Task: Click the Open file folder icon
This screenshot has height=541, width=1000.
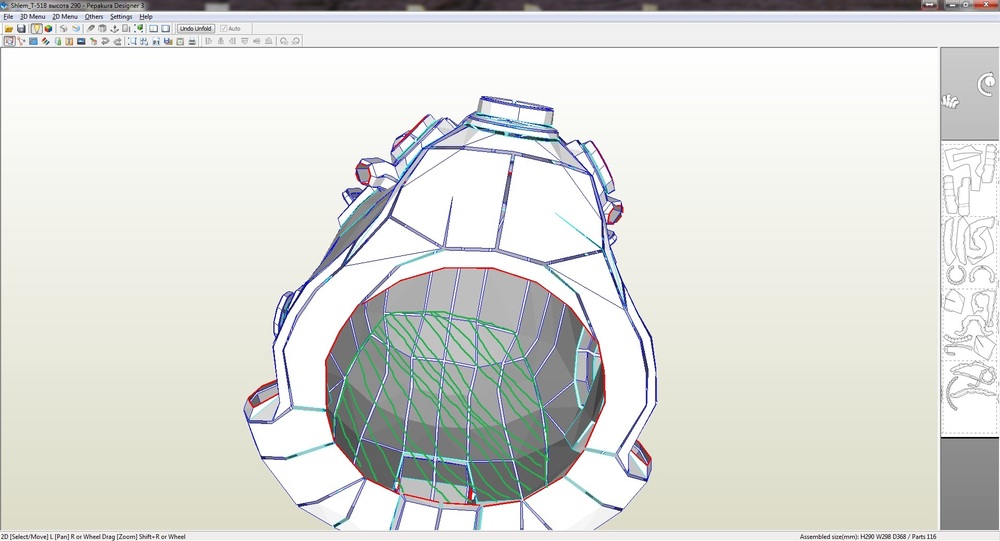Action: [x=9, y=29]
